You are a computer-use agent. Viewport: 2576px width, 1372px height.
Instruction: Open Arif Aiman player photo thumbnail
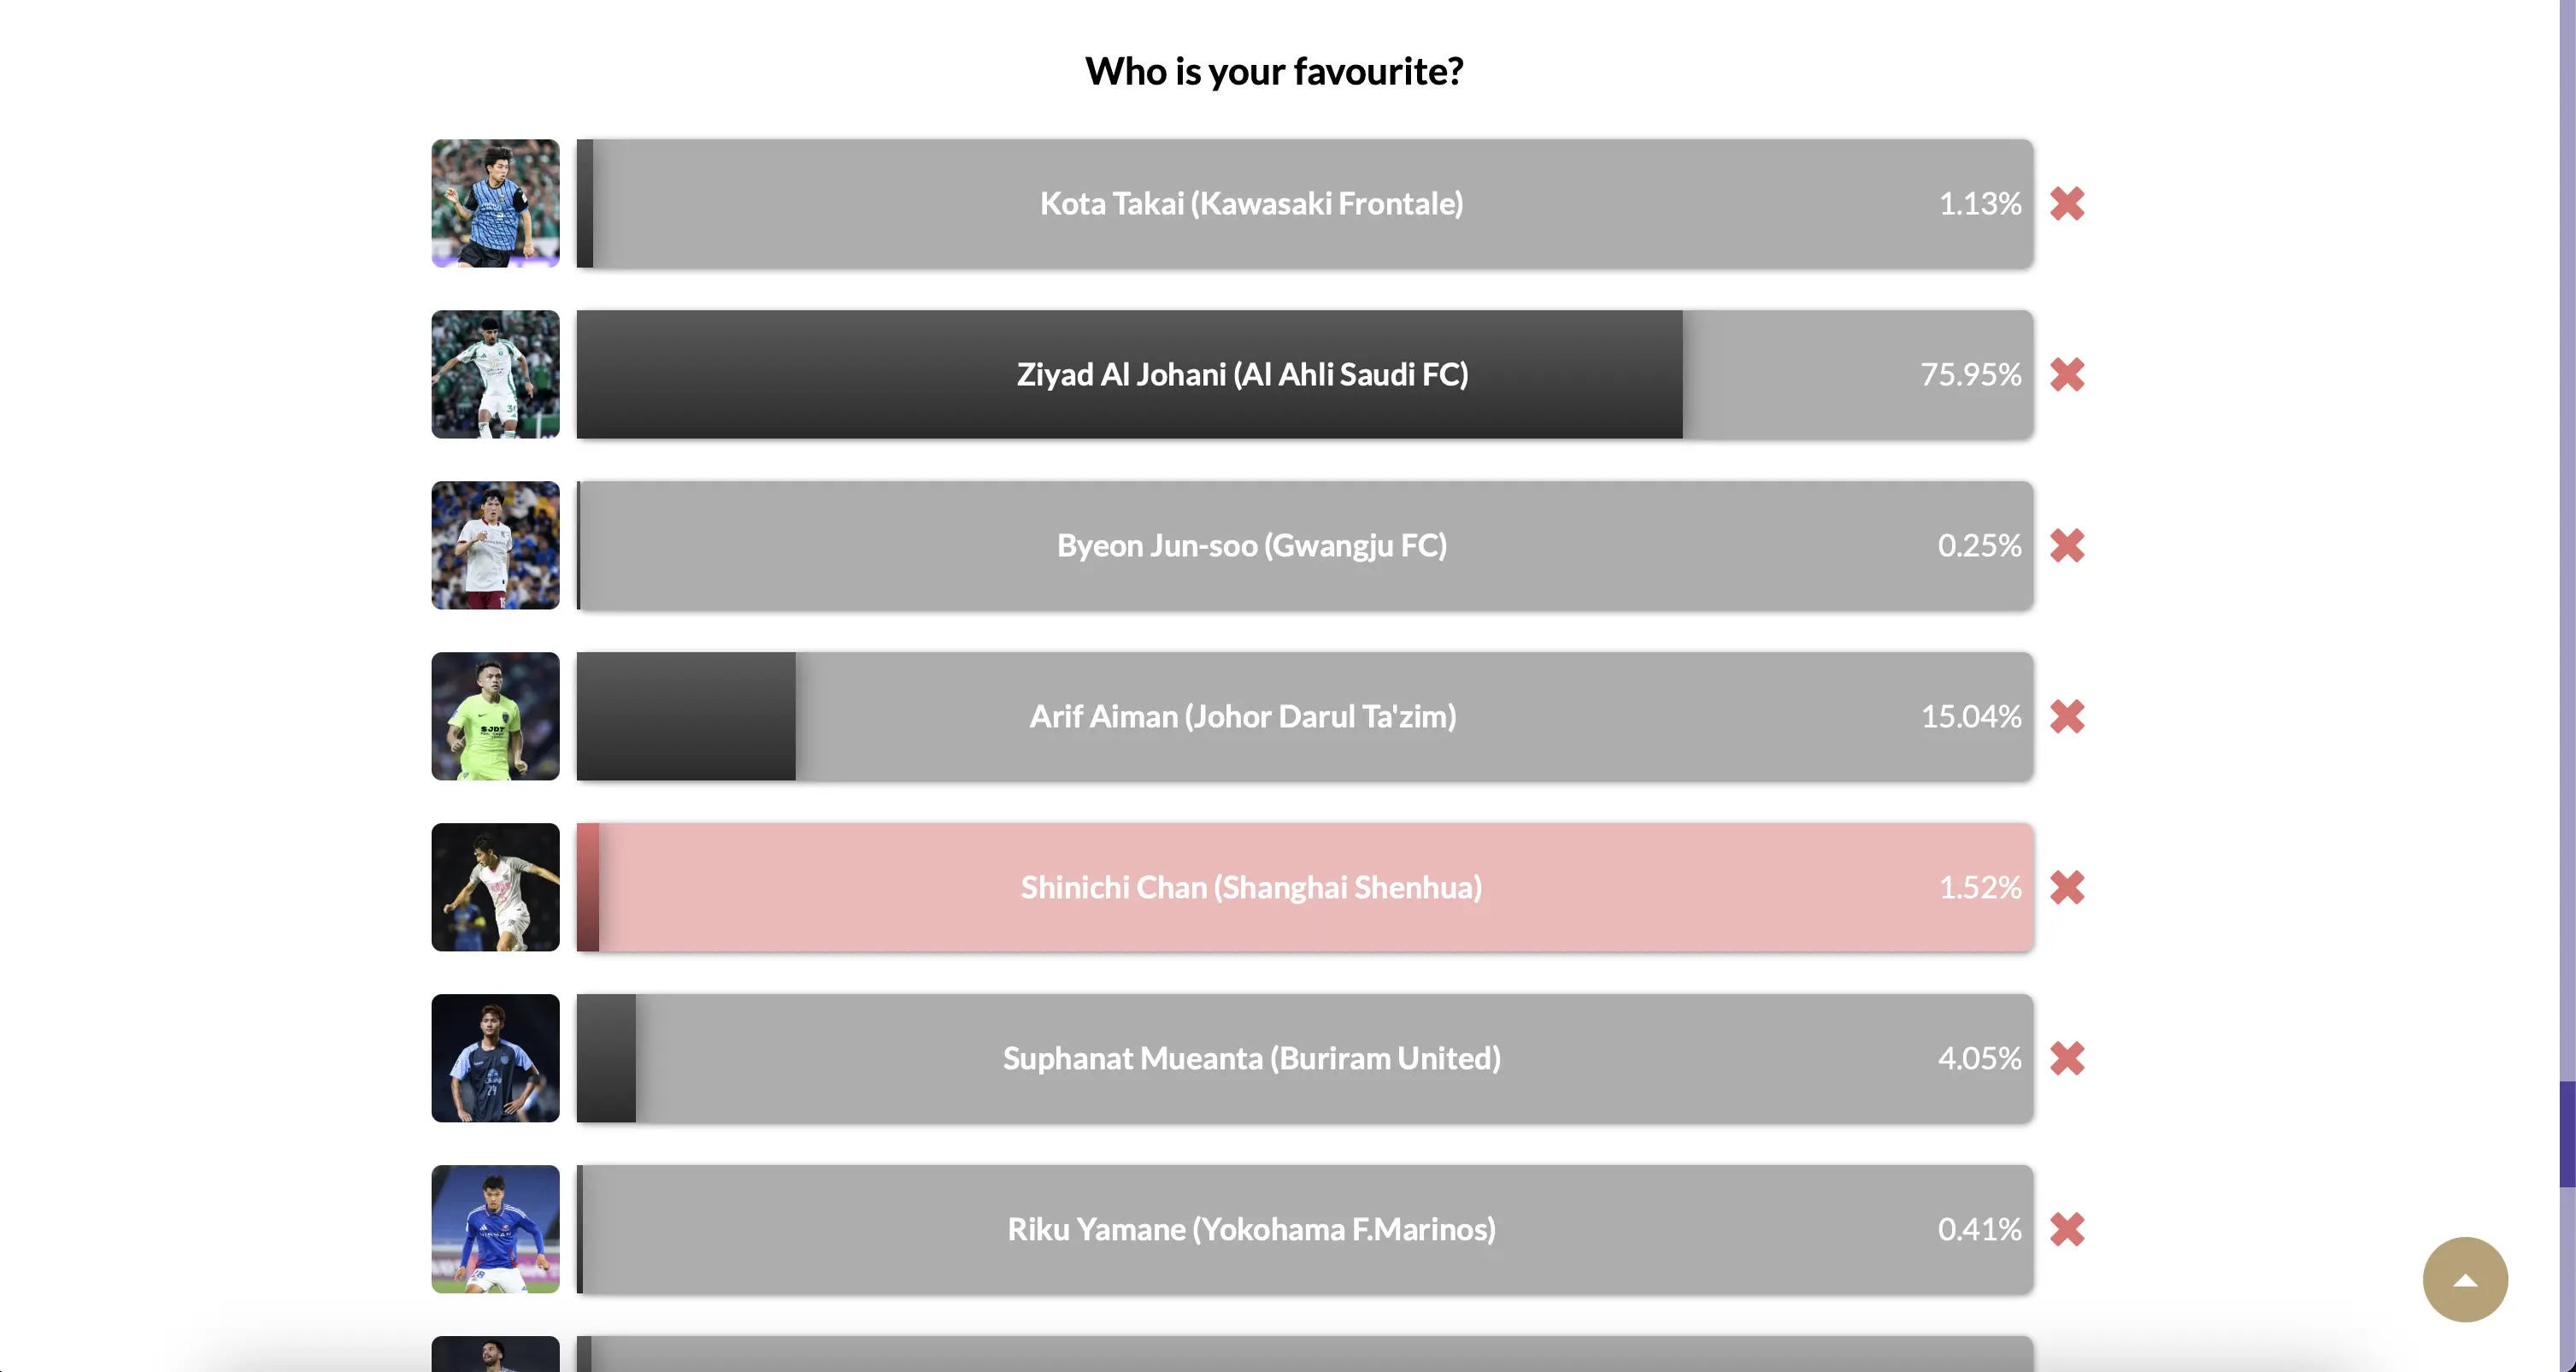tap(495, 716)
